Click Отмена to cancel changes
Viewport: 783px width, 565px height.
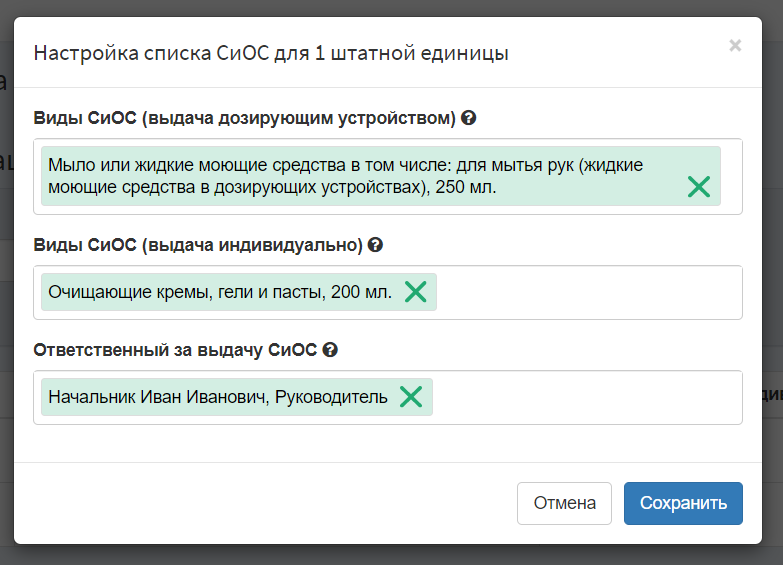[x=564, y=503]
